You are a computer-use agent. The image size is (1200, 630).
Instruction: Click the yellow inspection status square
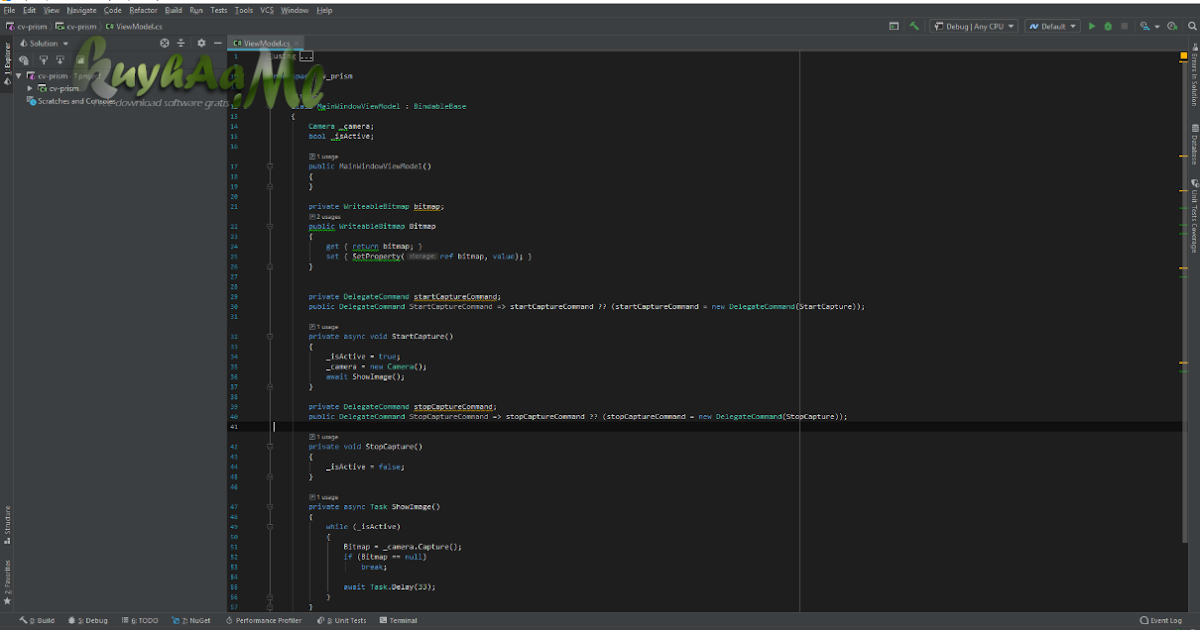(1182, 56)
